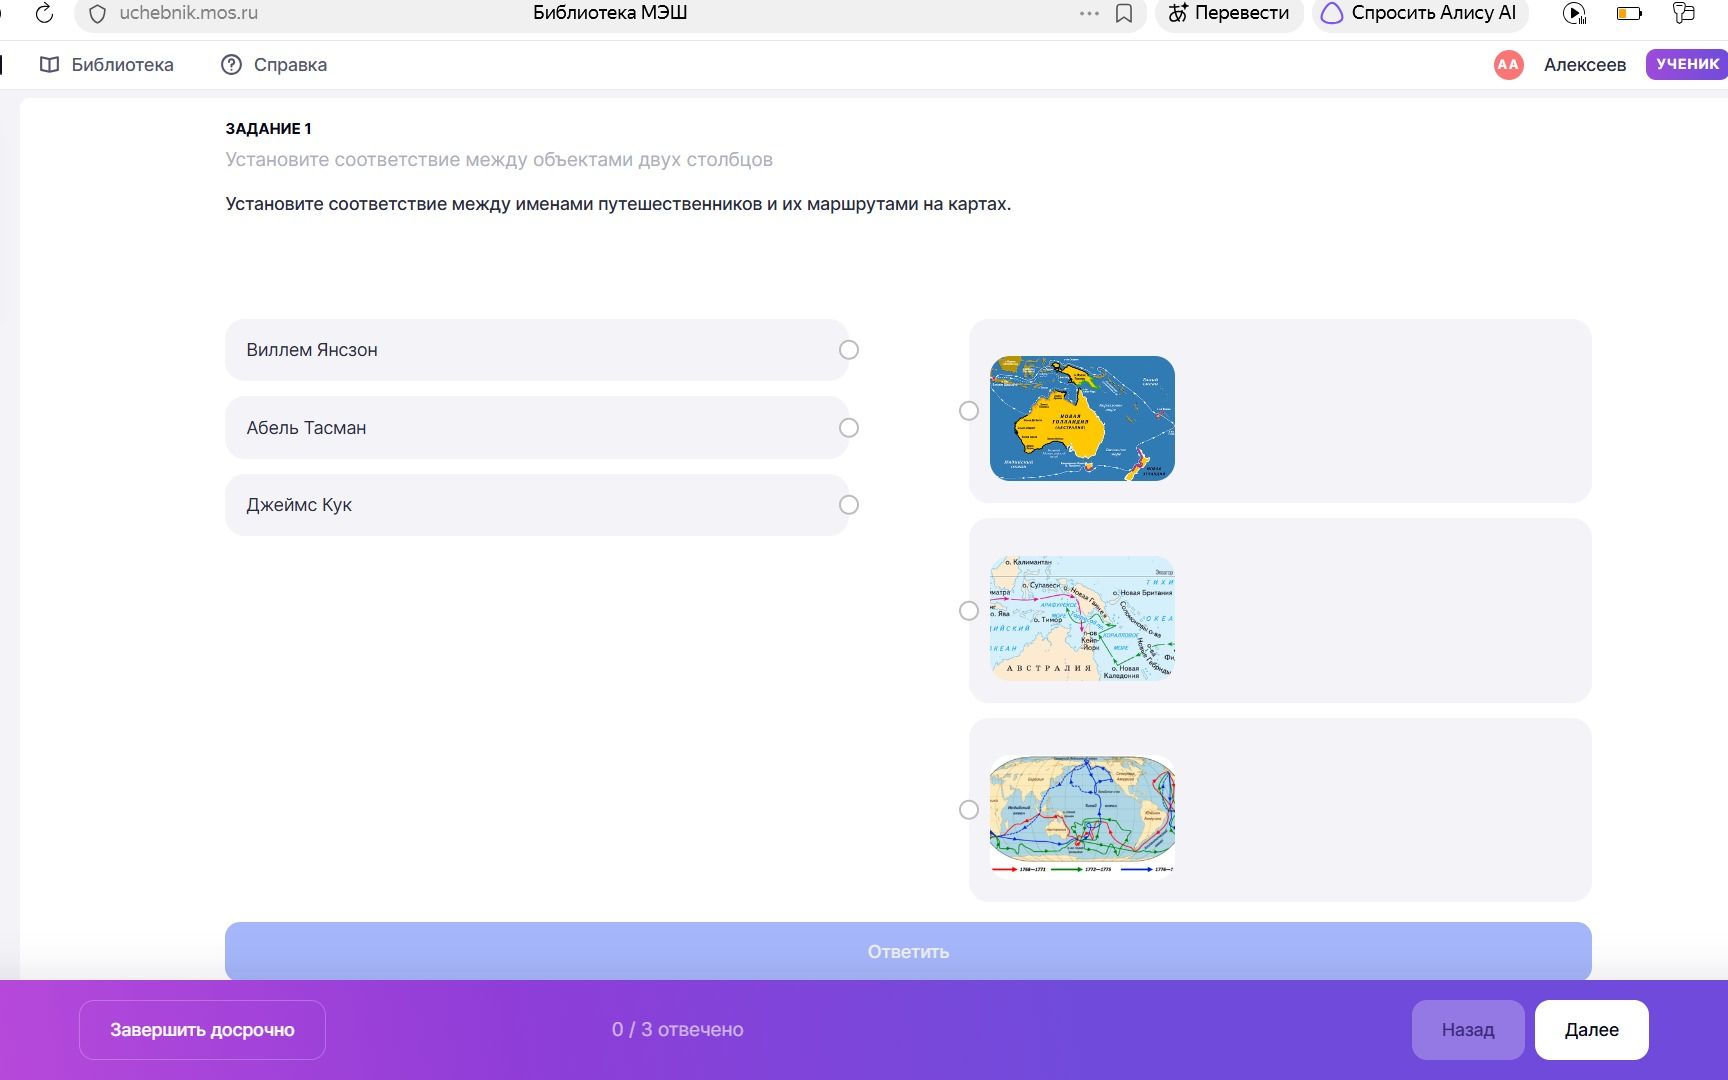Click the bookmark icon in address bar
This screenshot has height=1080, width=1728.
tap(1124, 13)
